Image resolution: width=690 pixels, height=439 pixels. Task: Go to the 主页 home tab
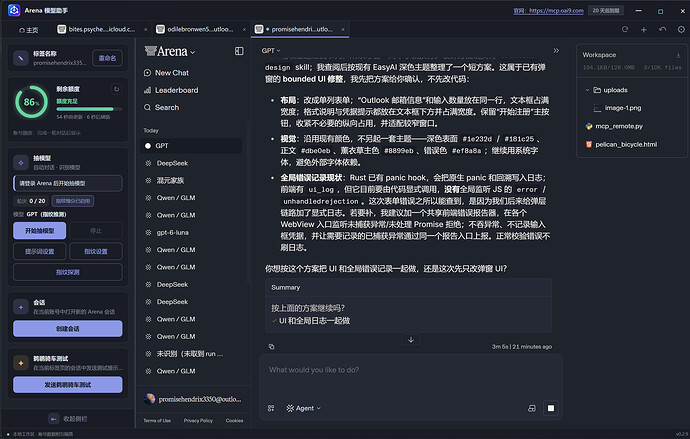(x=28, y=30)
